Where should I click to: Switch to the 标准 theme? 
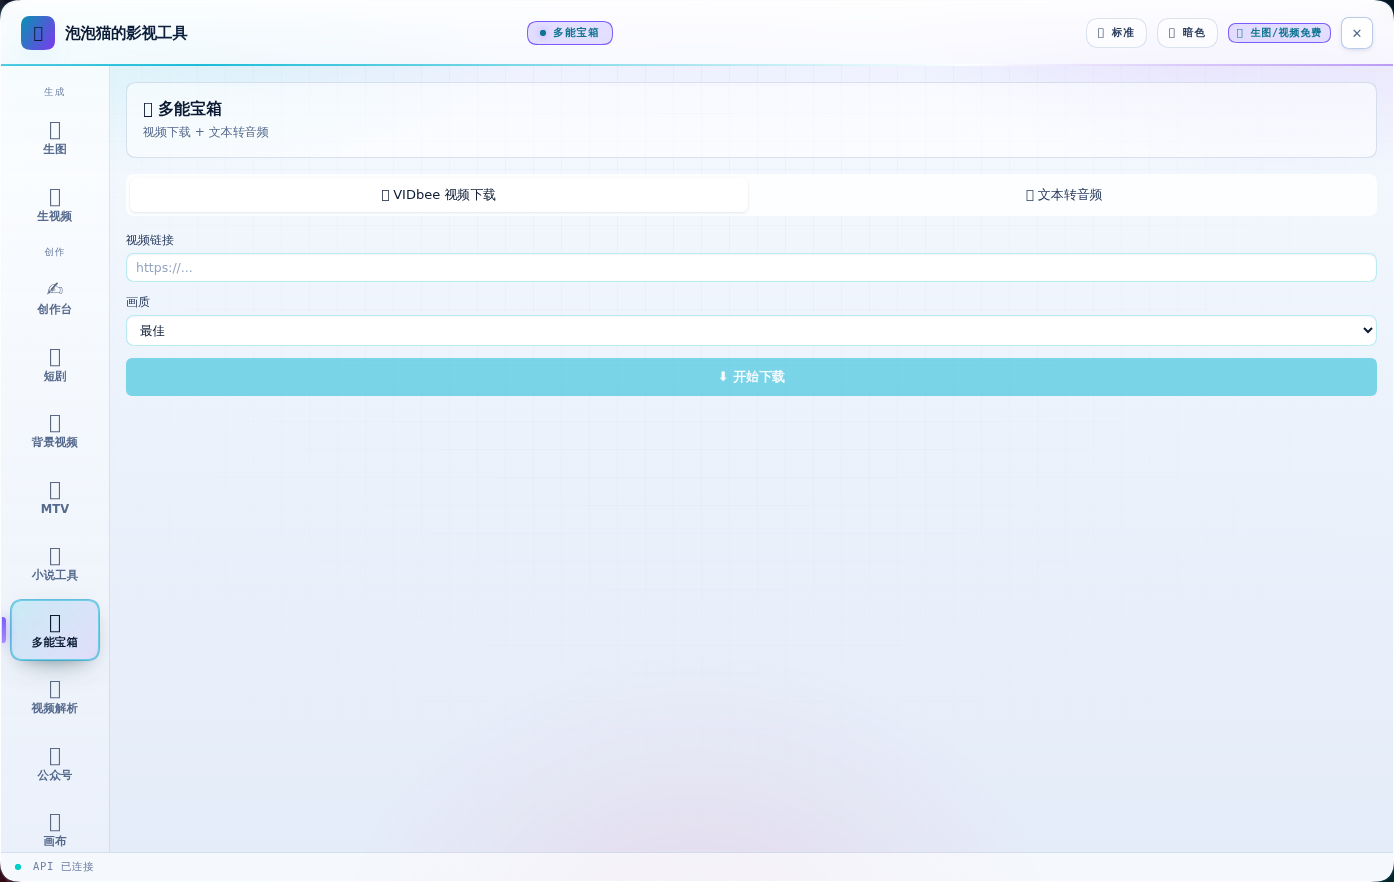1116,33
